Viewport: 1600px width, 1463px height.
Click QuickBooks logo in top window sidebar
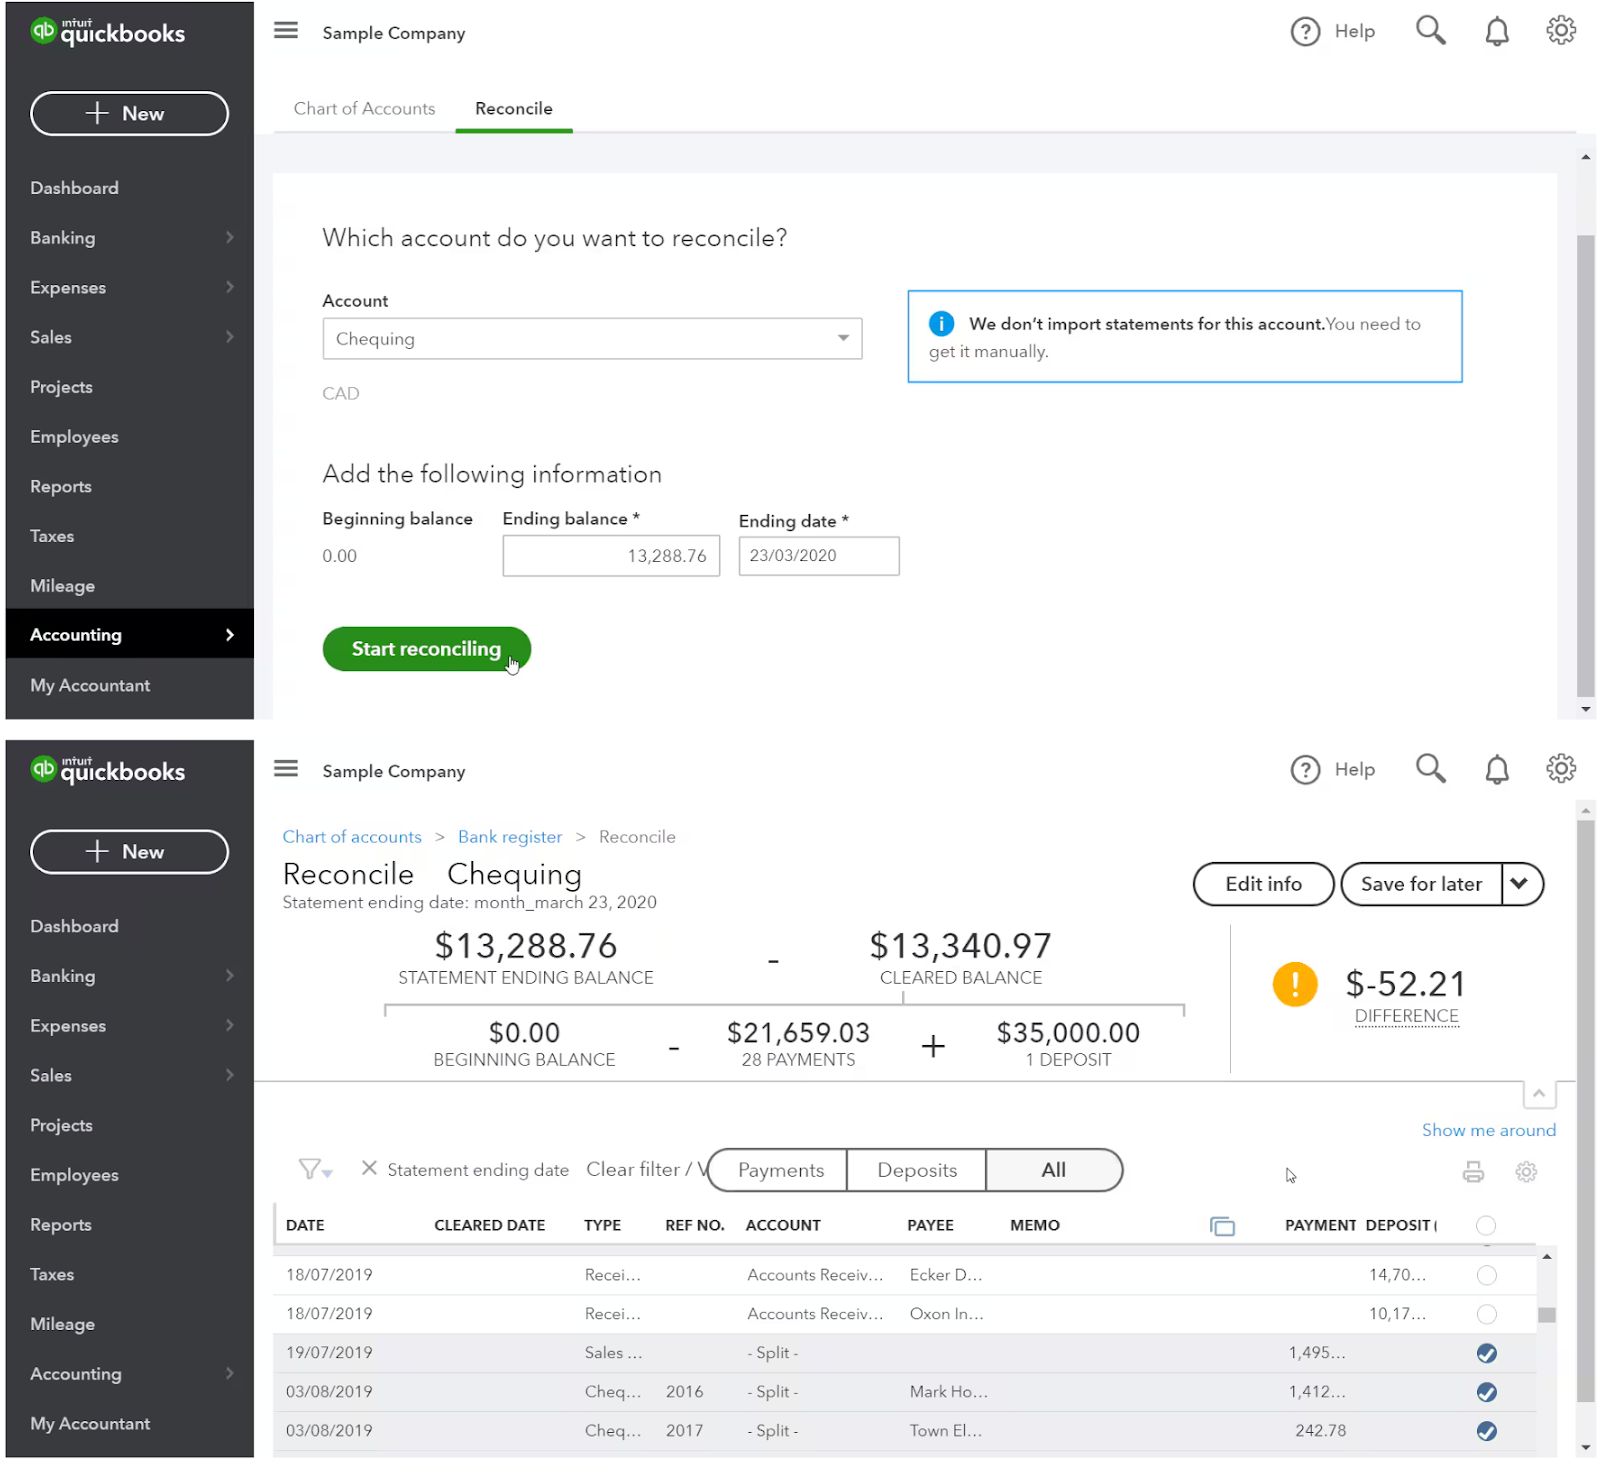pyautogui.click(x=108, y=32)
